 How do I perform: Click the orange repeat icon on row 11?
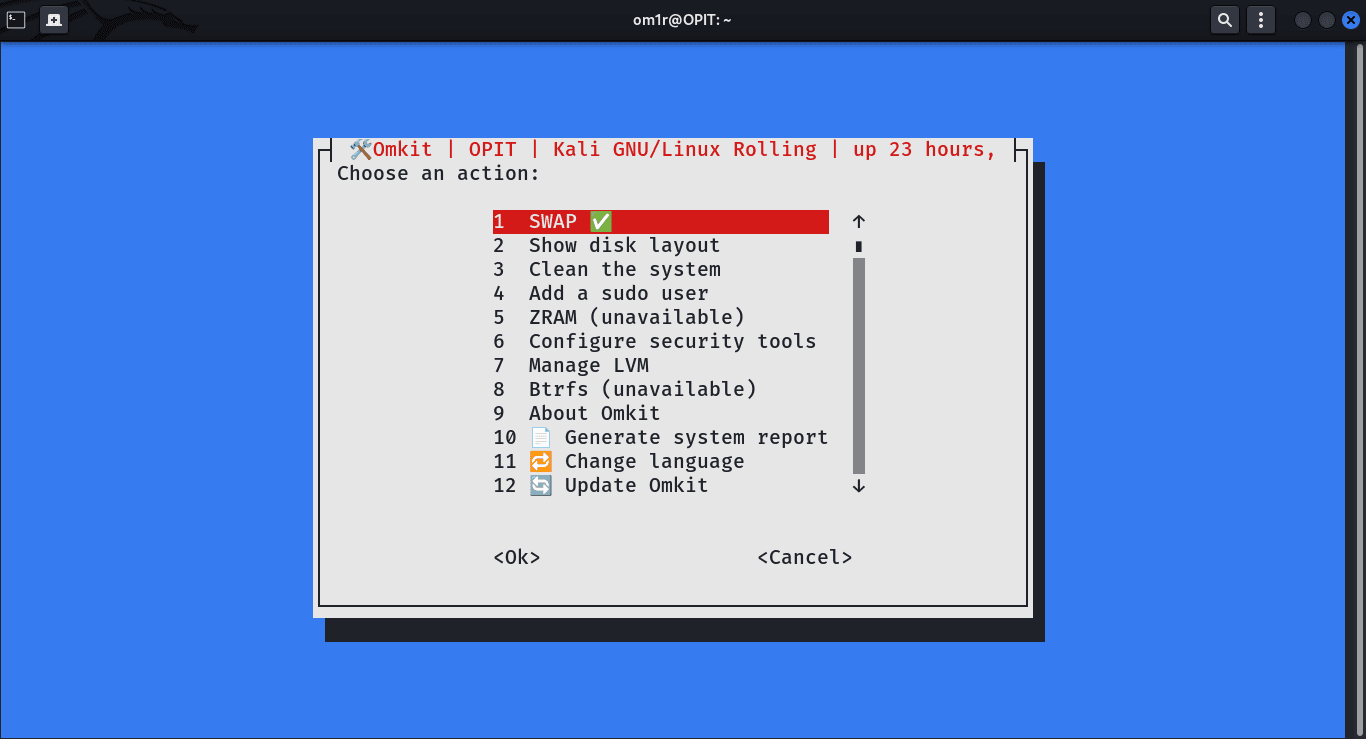point(540,461)
